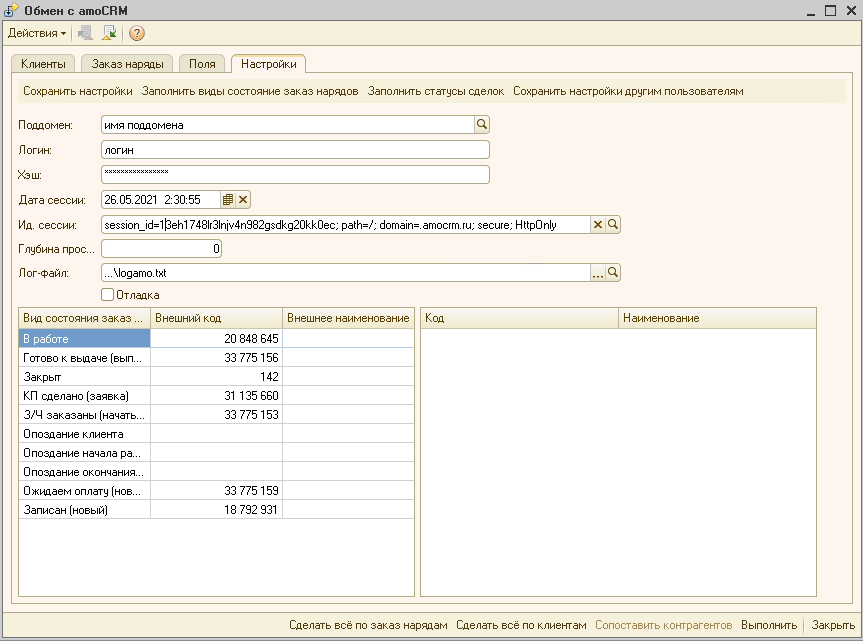Focus the Хэш password field
The width and height of the screenshot is (863, 641).
pyautogui.click(x=296, y=174)
